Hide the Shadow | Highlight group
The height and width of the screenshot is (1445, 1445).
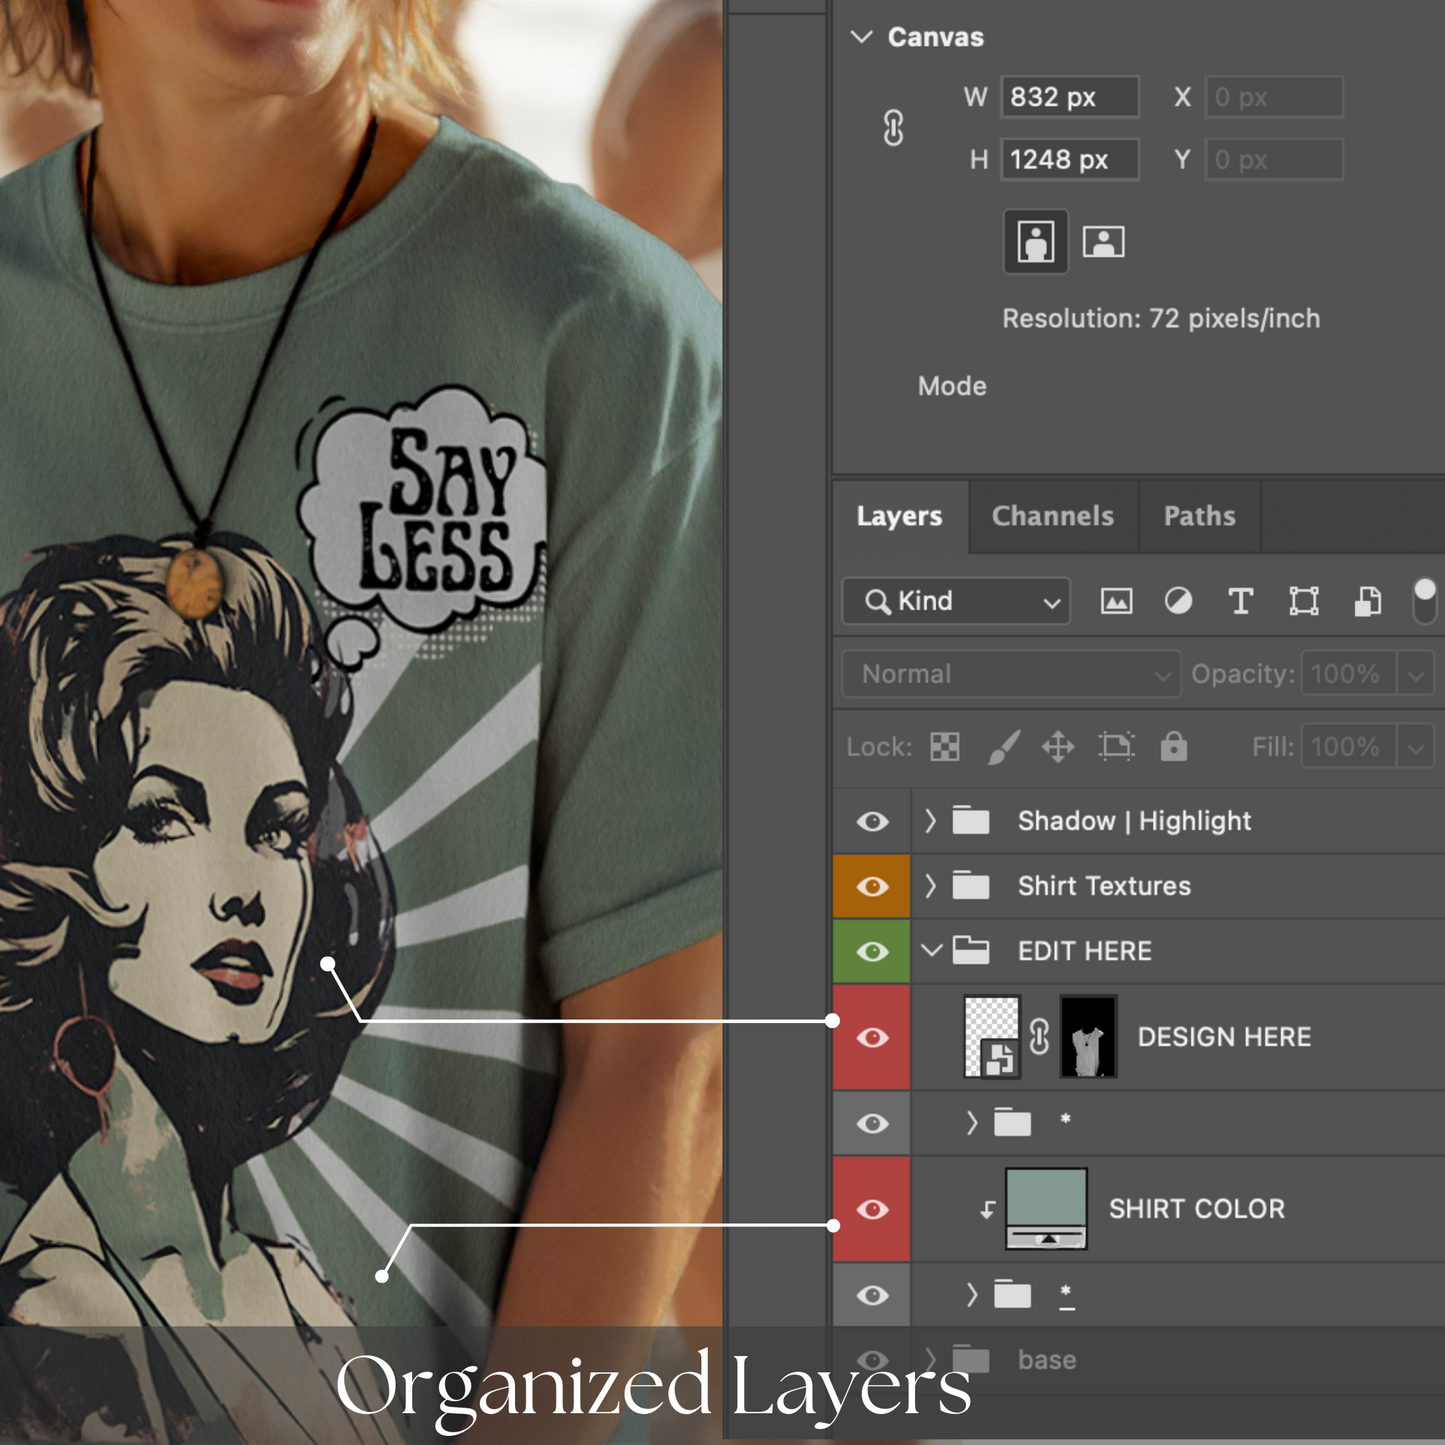pyautogui.click(x=872, y=821)
